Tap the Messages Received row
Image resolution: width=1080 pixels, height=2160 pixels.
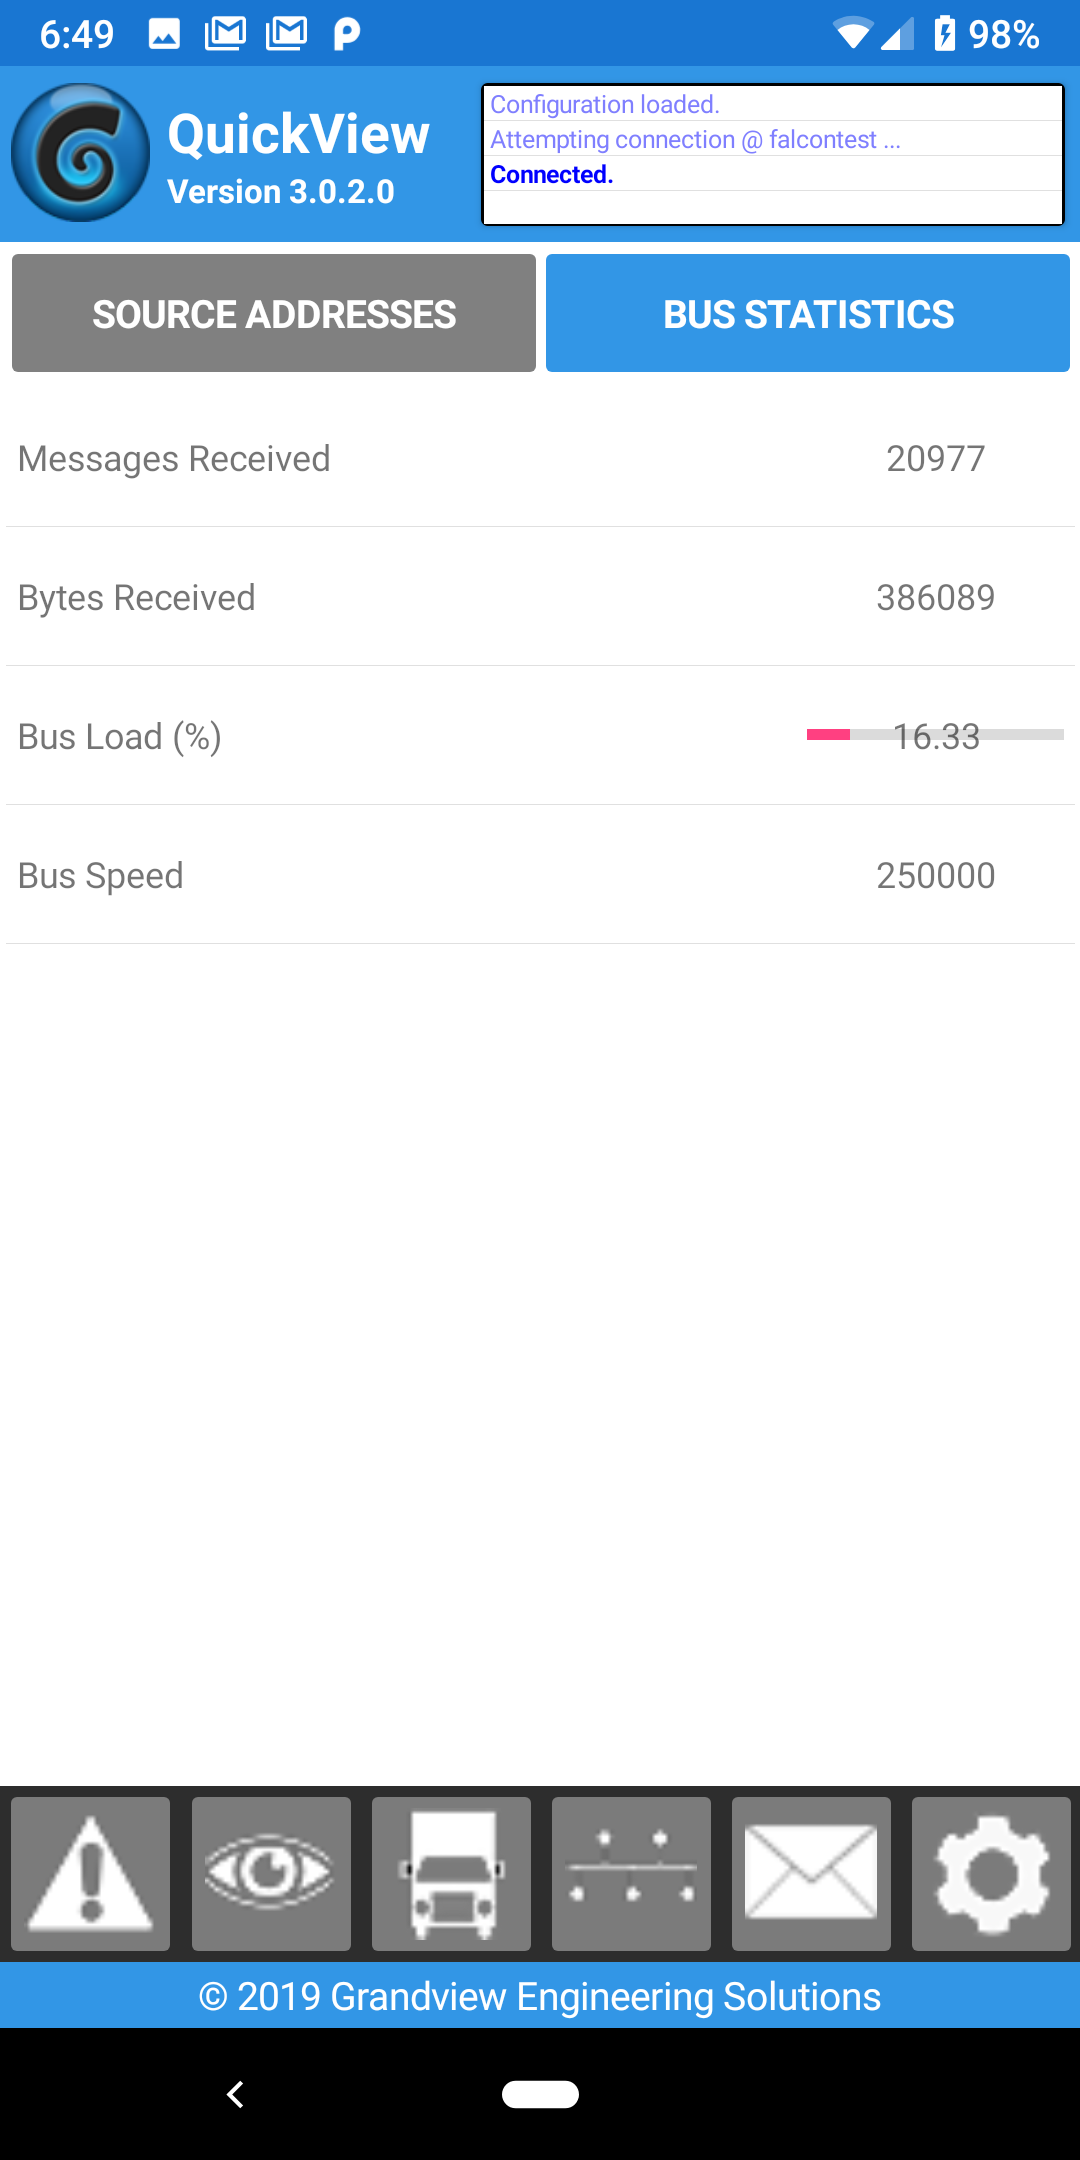540,458
